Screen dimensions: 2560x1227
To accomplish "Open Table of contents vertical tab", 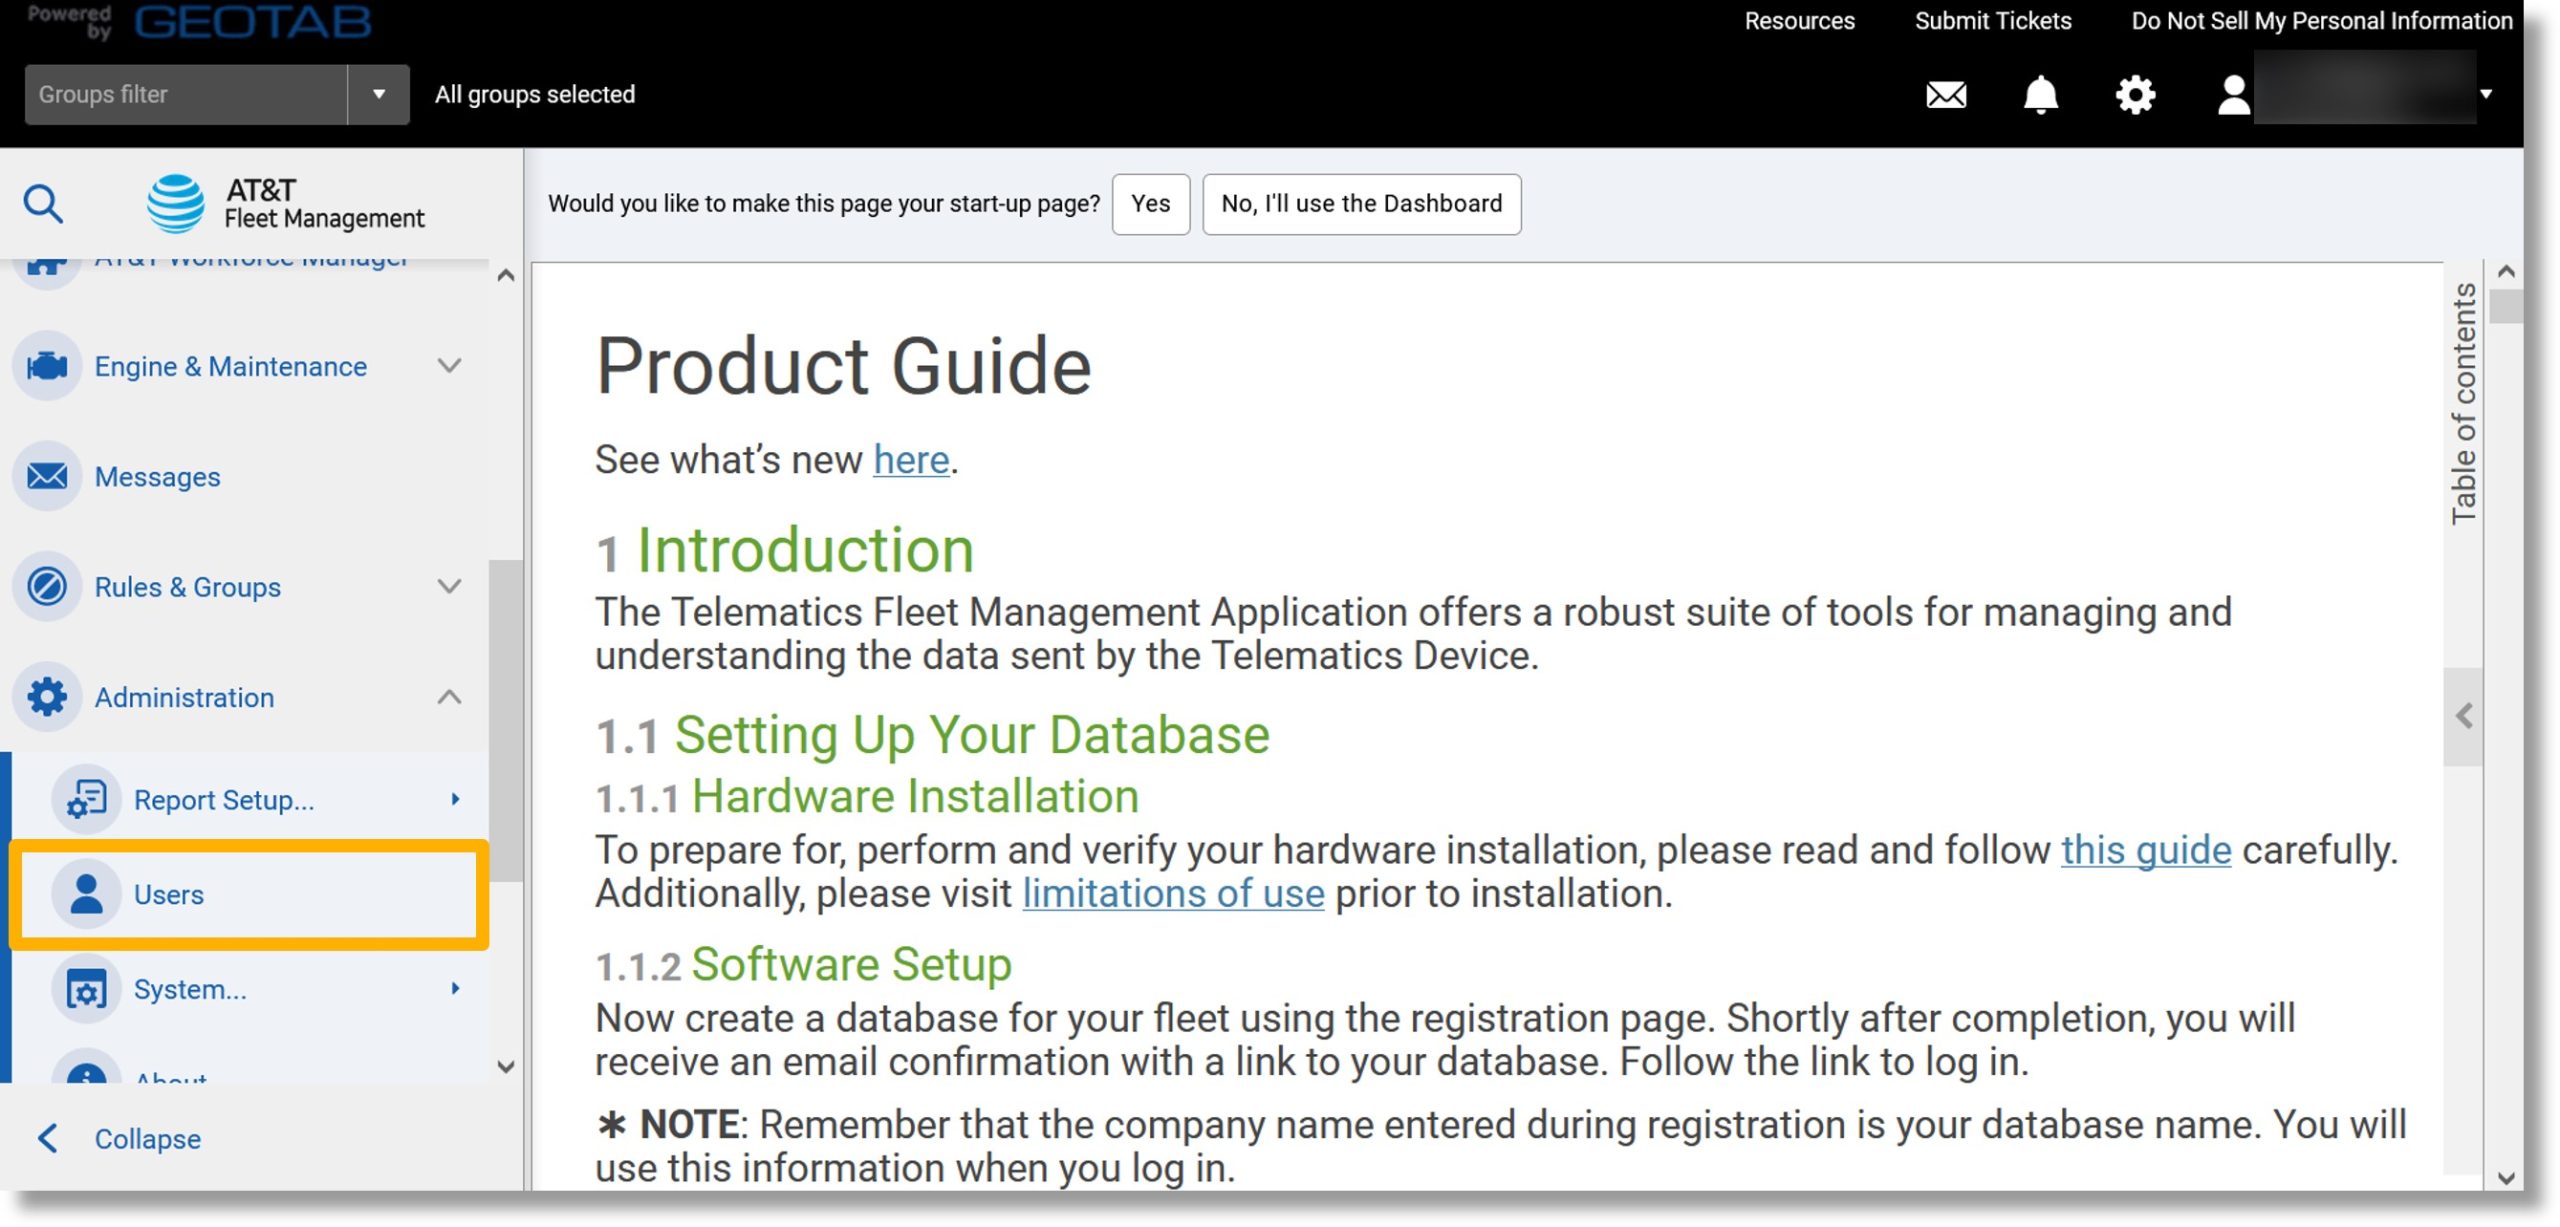I will (2464, 403).
